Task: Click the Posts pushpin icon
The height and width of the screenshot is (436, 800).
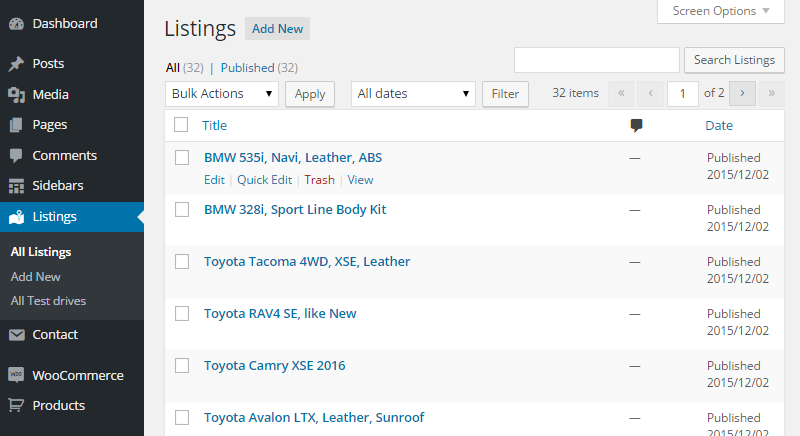Action: point(16,64)
